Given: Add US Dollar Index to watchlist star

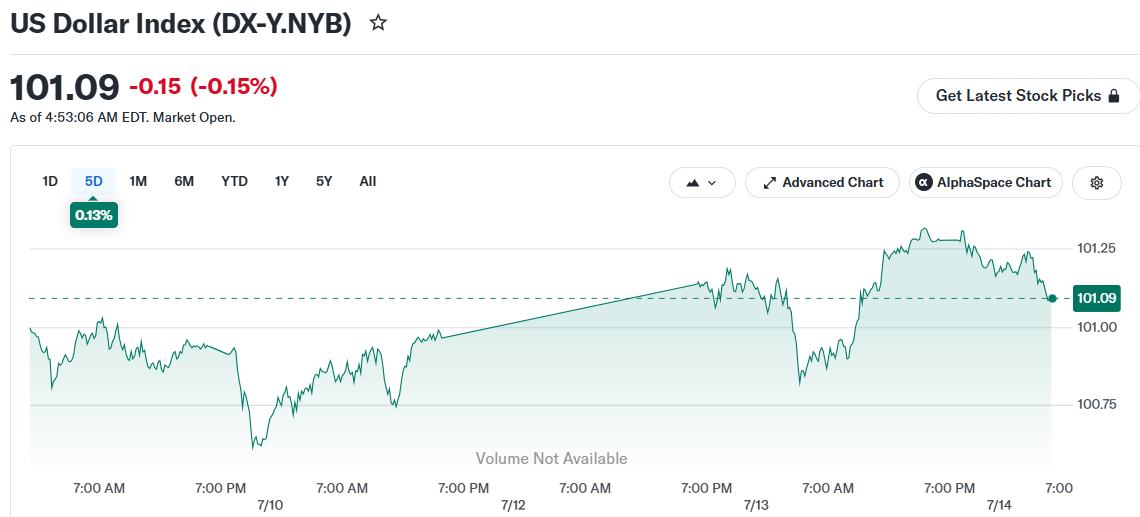Looking at the screenshot, I should tap(377, 23).
